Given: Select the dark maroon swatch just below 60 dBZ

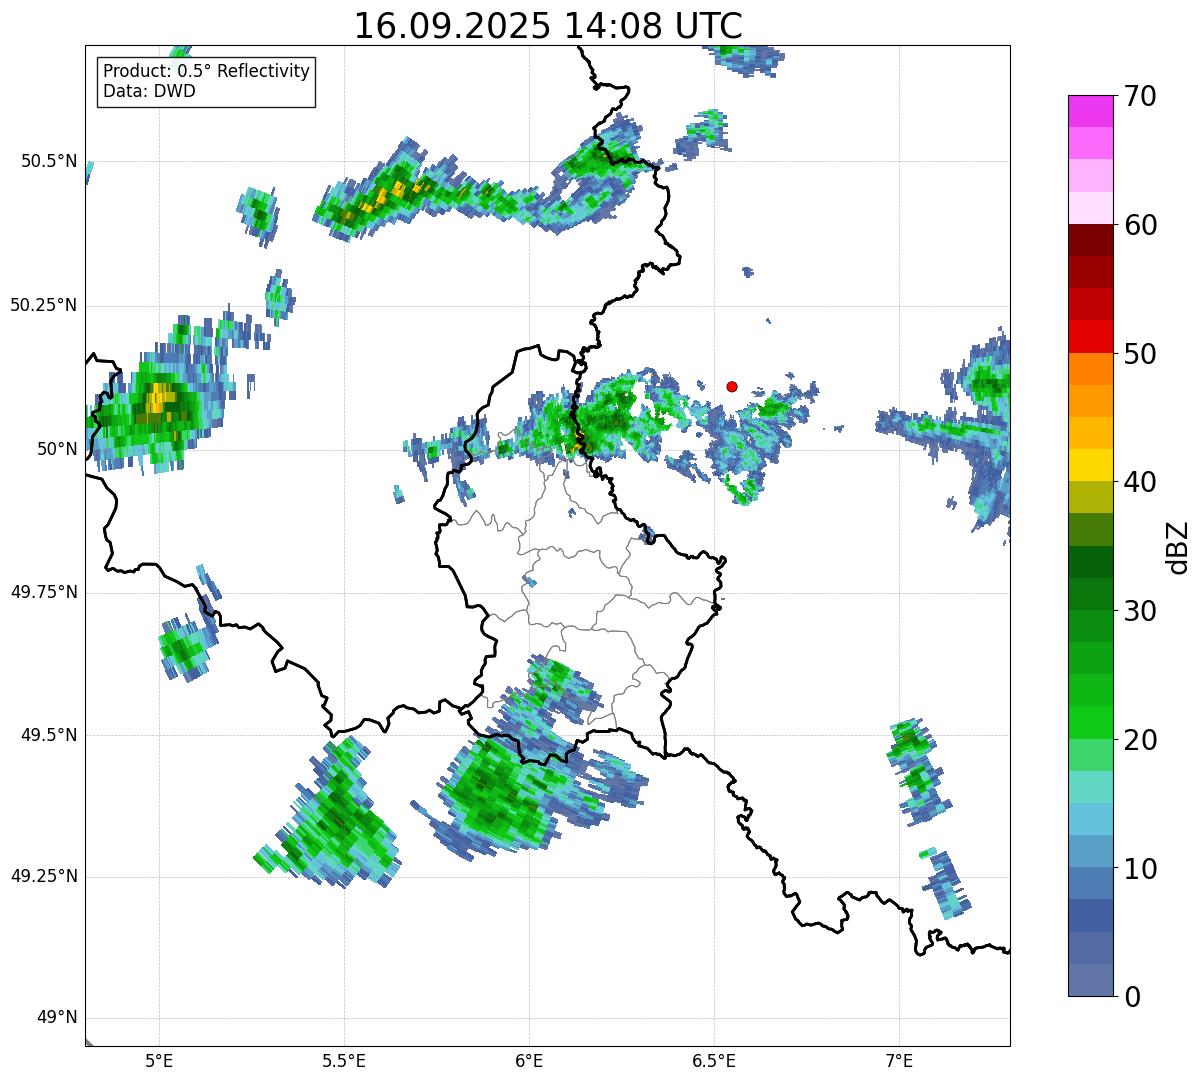Looking at the screenshot, I should point(1096,240).
